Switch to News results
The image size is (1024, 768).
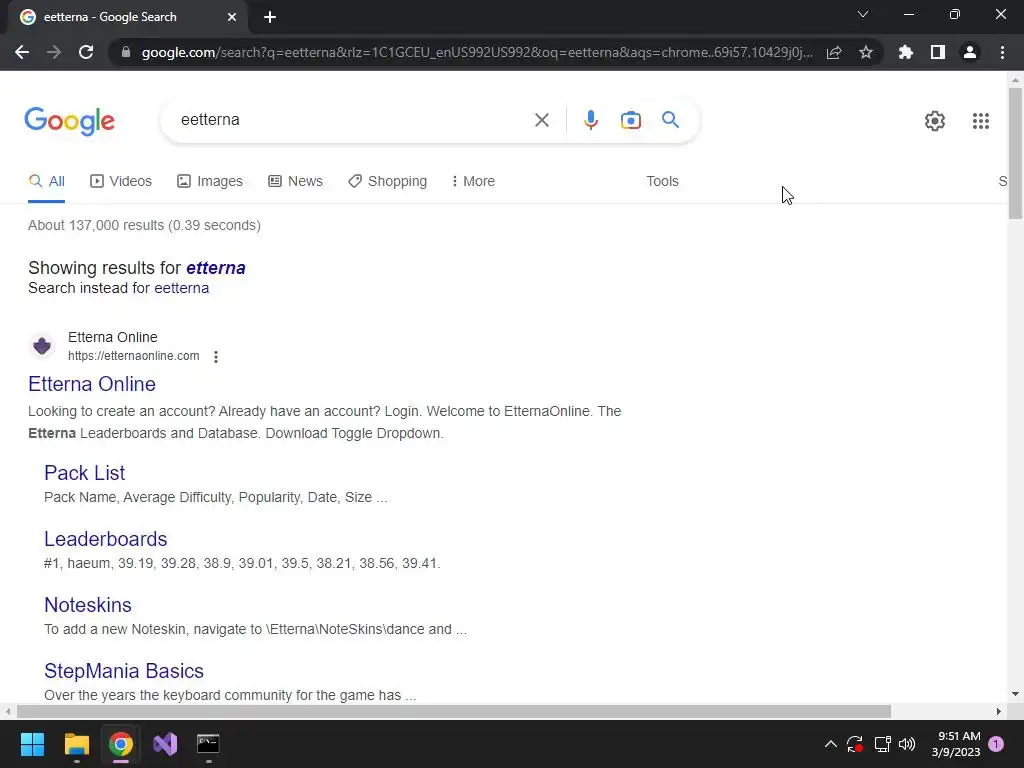[295, 182]
